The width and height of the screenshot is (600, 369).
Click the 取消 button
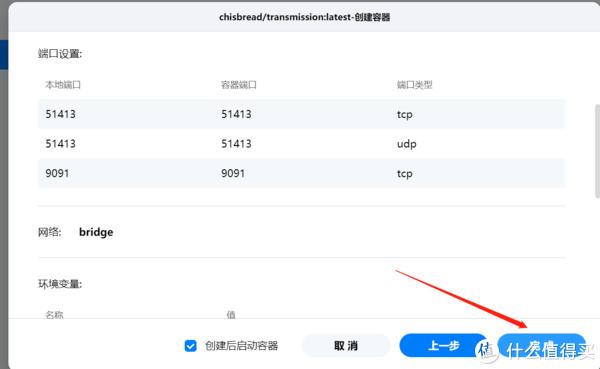pyautogui.click(x=346, y=346)
